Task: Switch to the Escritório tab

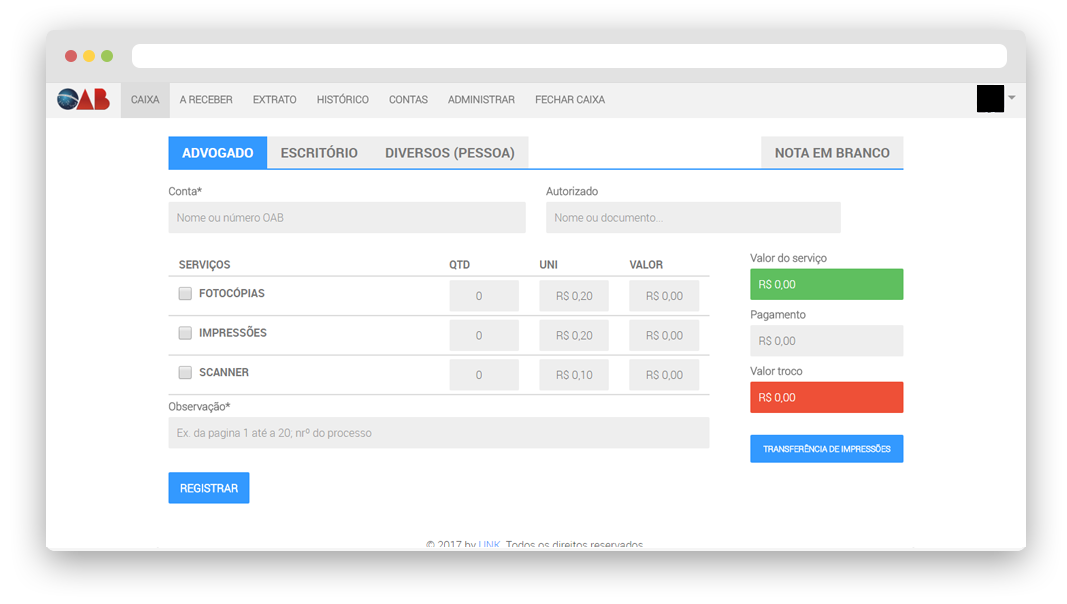Action: coord(319,153)
